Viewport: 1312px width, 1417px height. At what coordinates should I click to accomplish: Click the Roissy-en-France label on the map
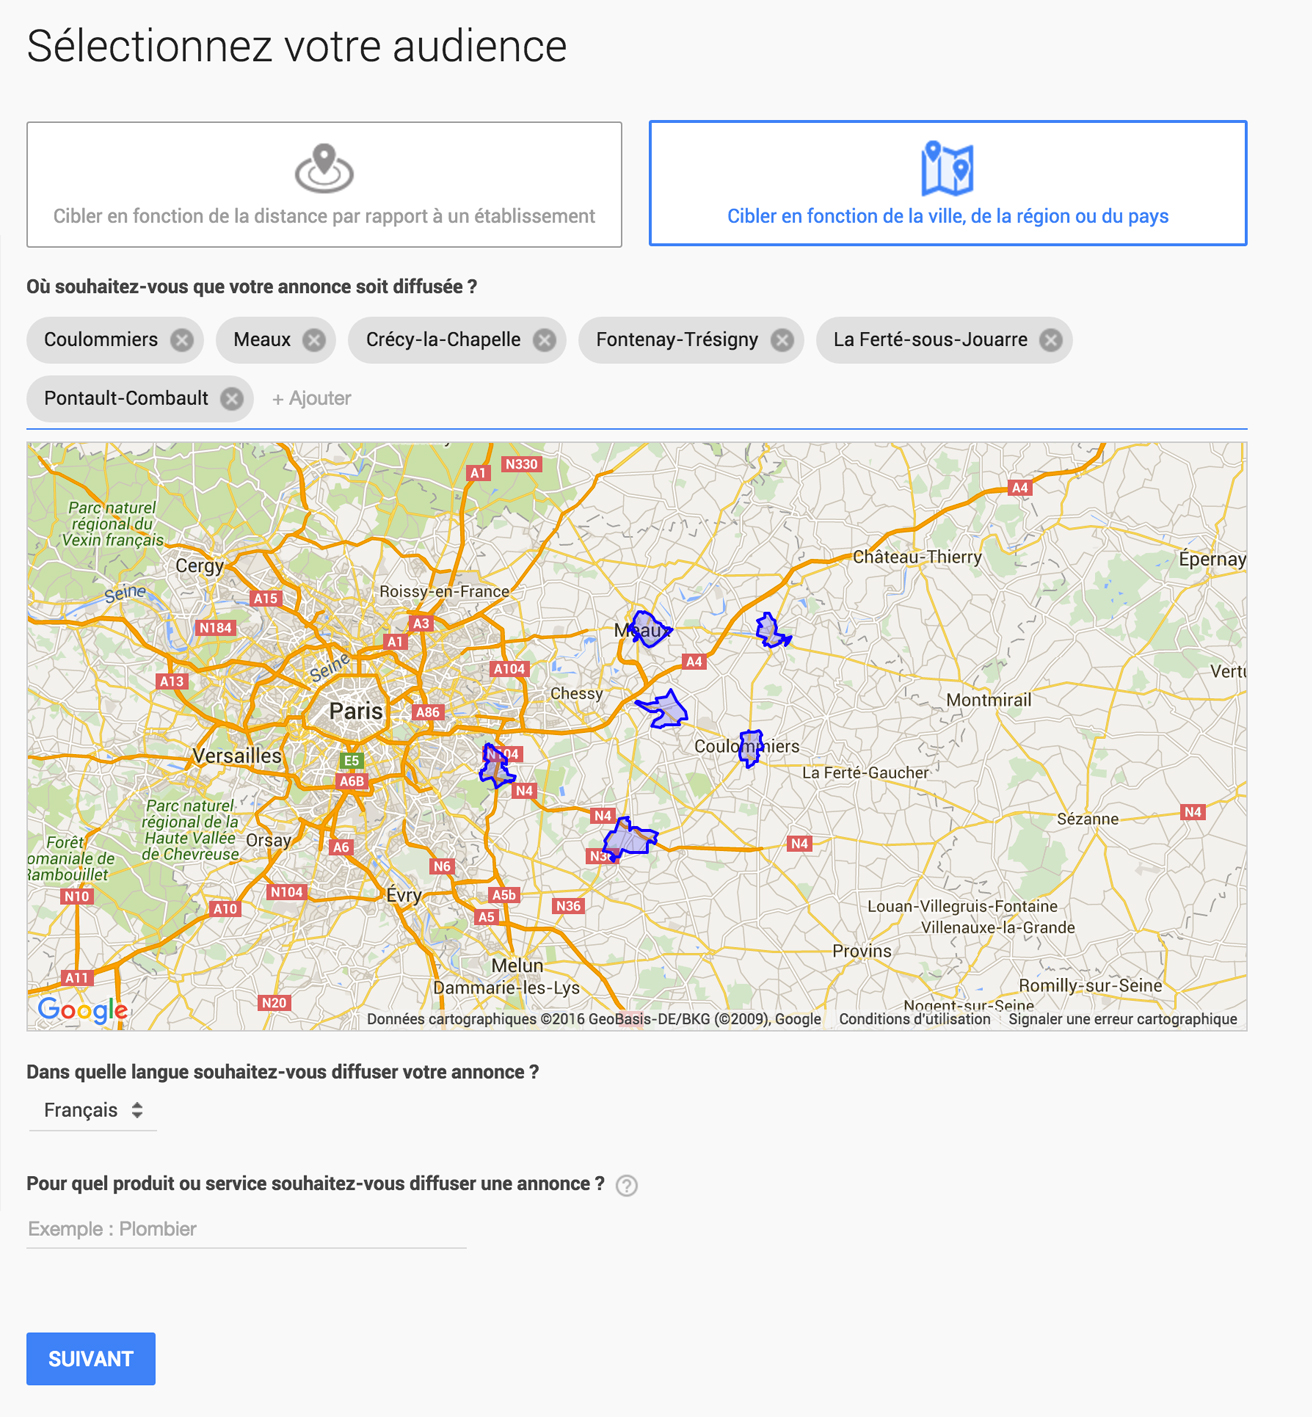click(x=444, y=592)
